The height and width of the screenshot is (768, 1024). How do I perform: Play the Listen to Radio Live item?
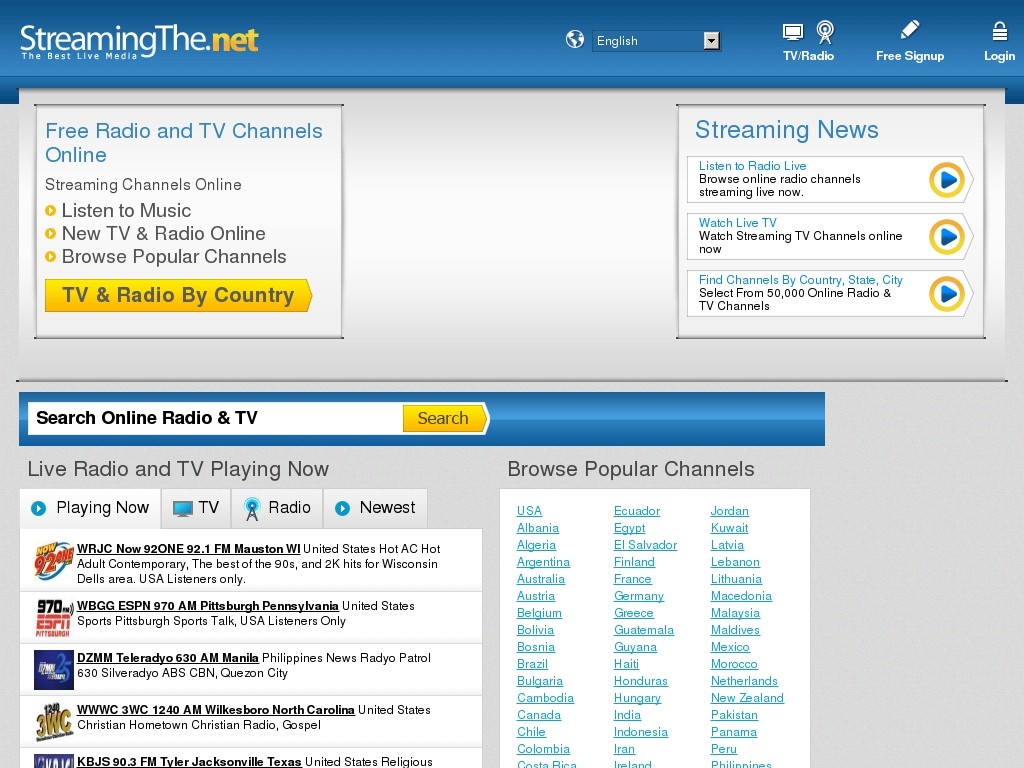pos(947,180)
